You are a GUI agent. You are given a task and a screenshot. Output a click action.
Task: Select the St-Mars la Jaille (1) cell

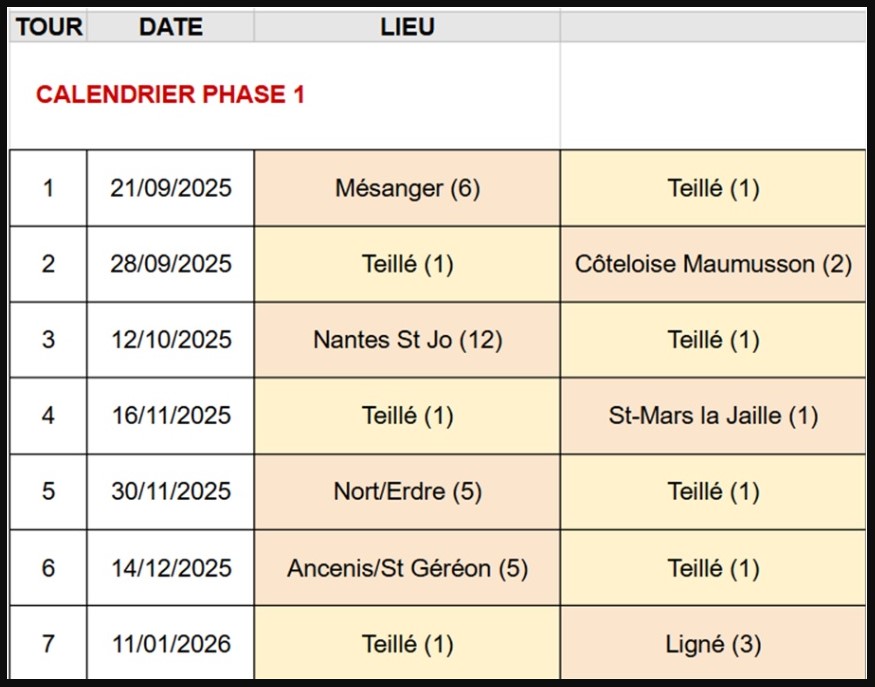click(x=713, y=416)
